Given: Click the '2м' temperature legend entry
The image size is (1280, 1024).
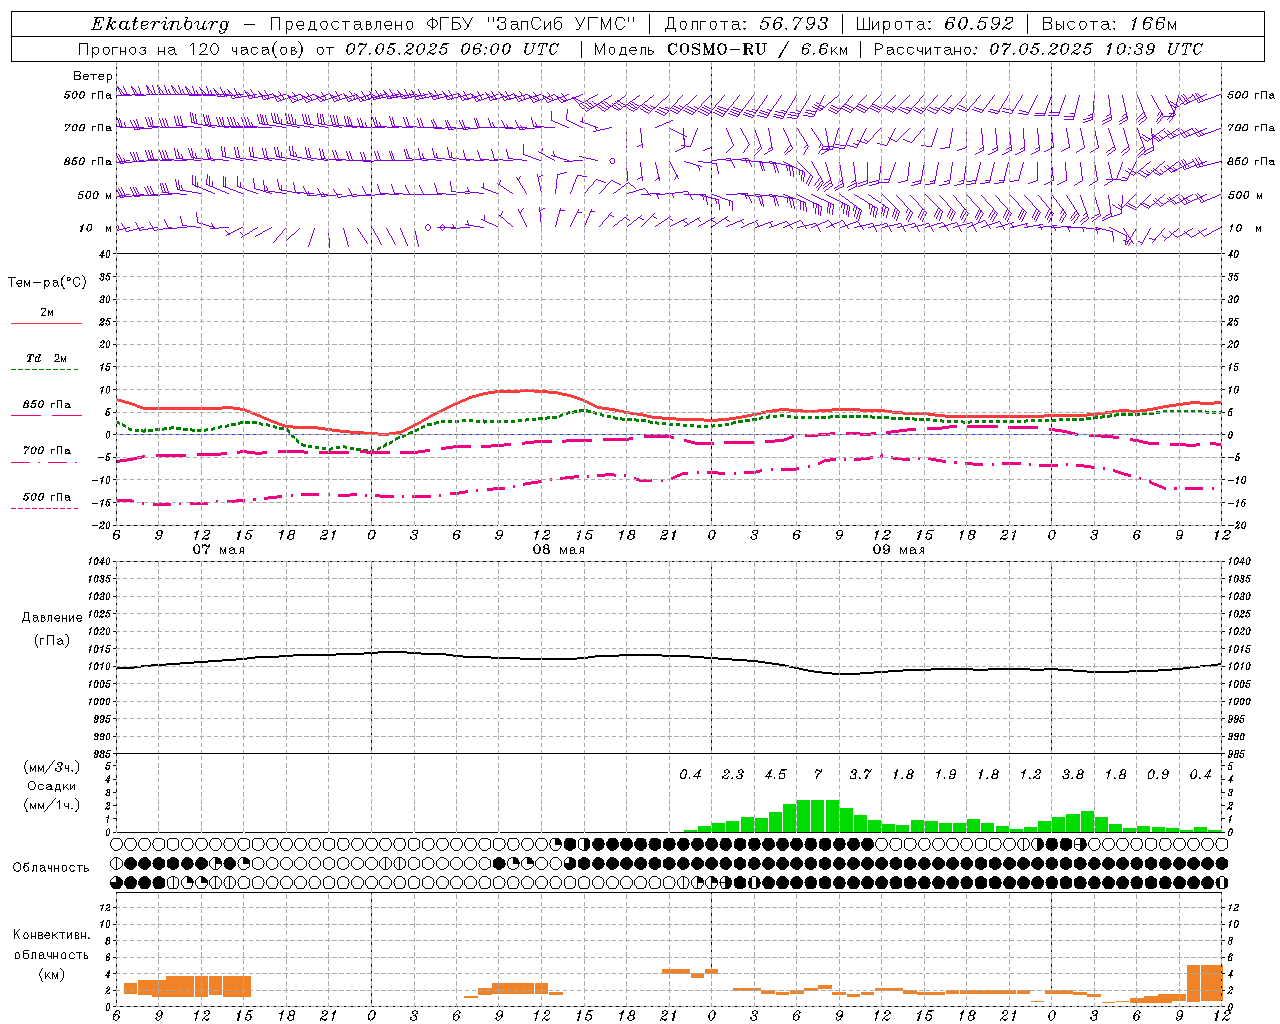Looking at the screenshot, I should coord(47,313).
